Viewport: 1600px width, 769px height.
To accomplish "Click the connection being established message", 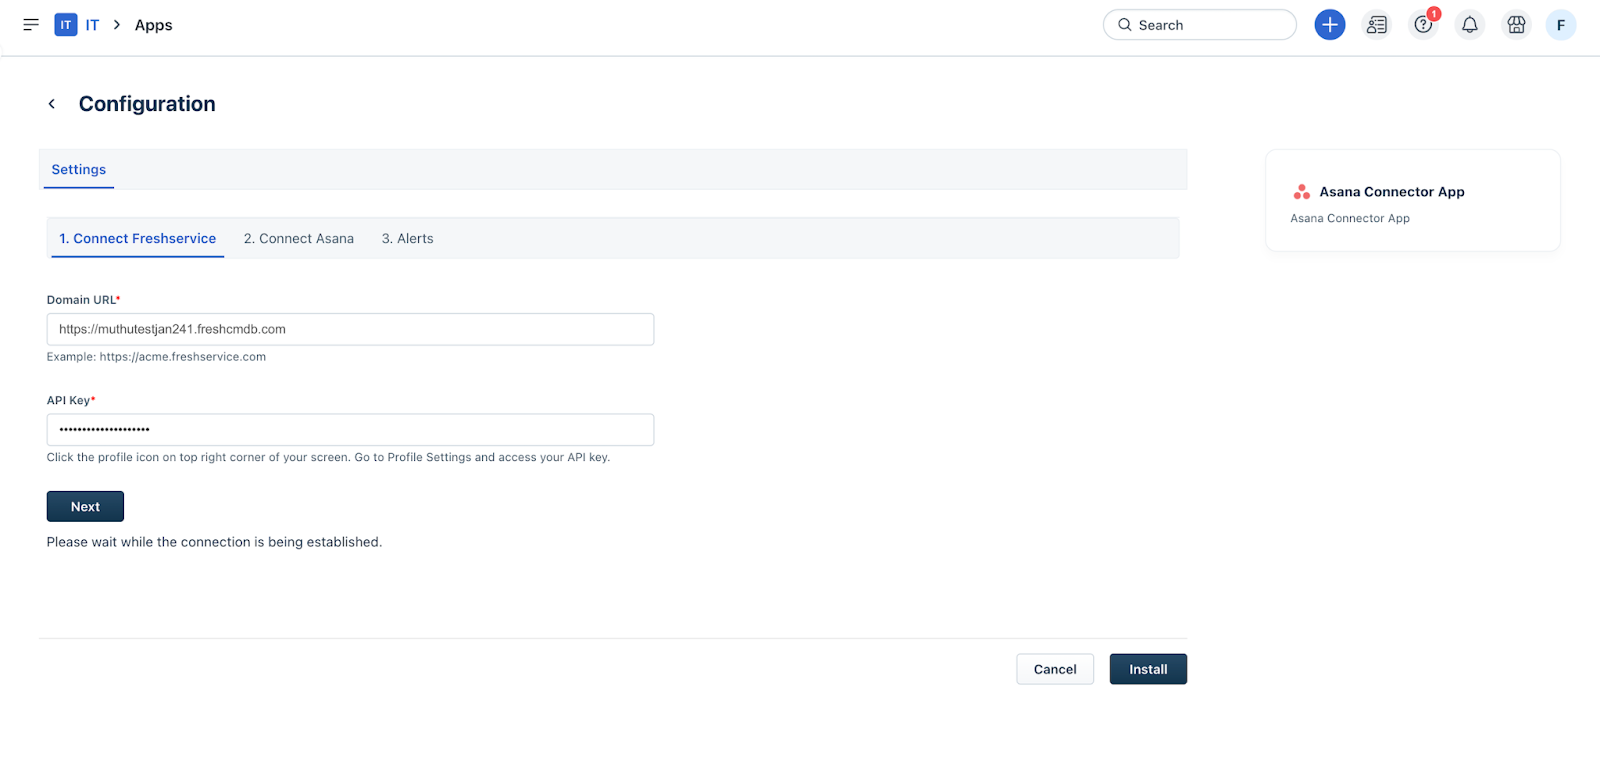I will coord(214,542).
